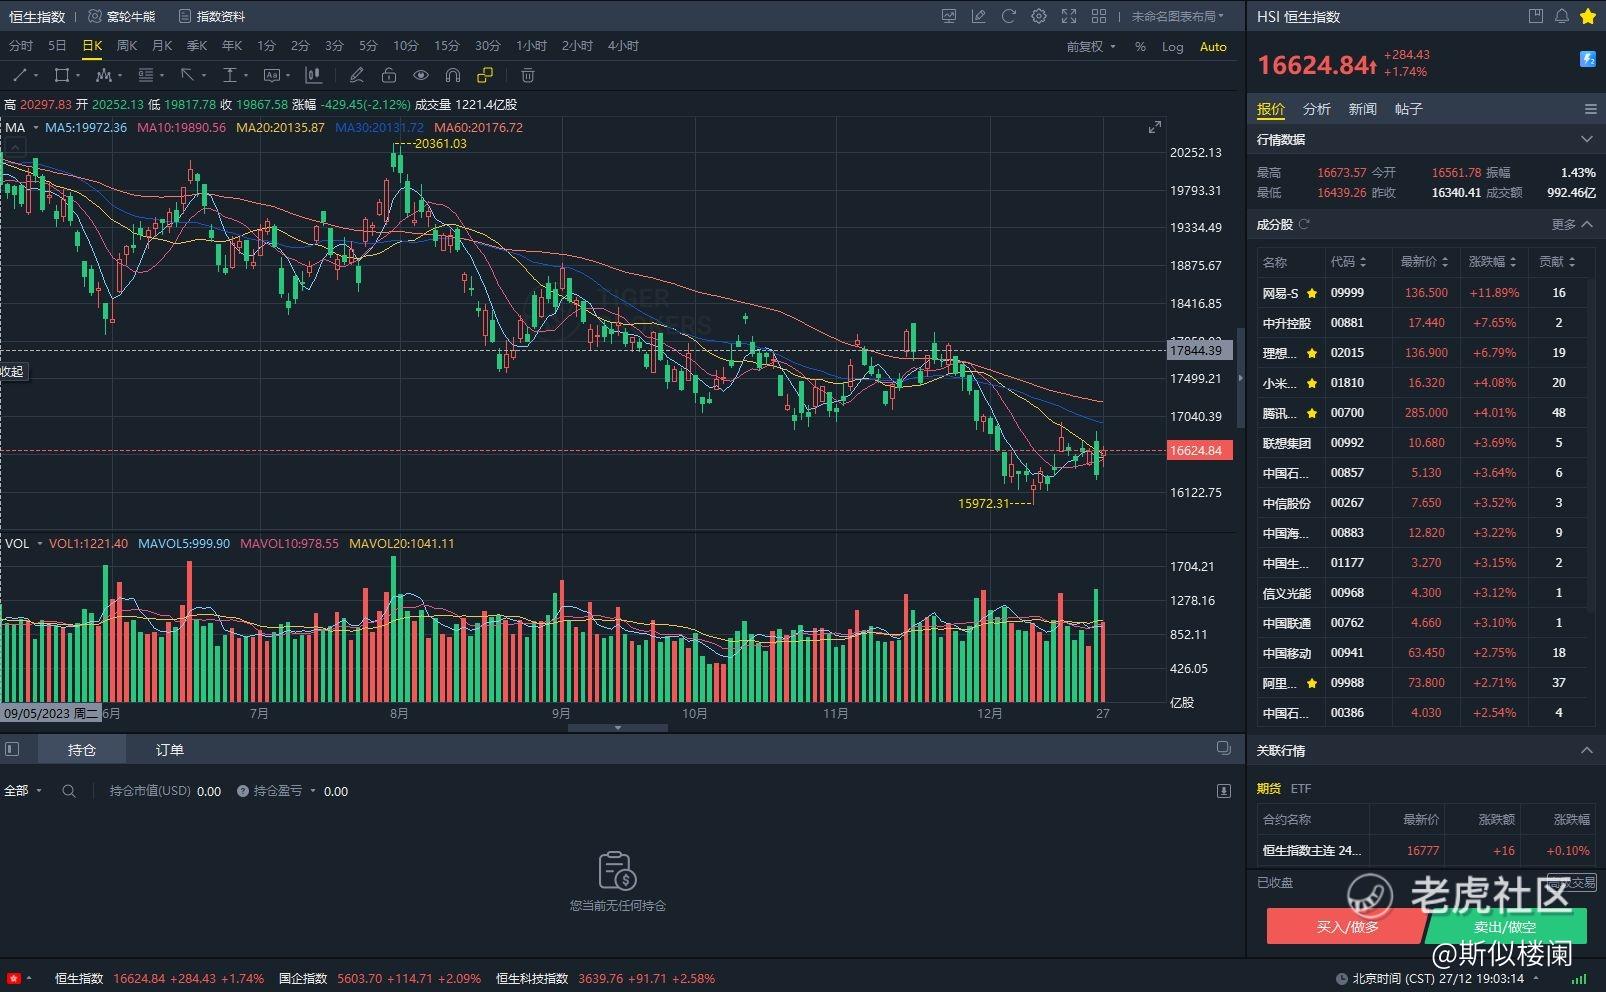Toggle the magnet snap mode
The width and height of the screenshot is (1606, 992).
tap(453, 75)
